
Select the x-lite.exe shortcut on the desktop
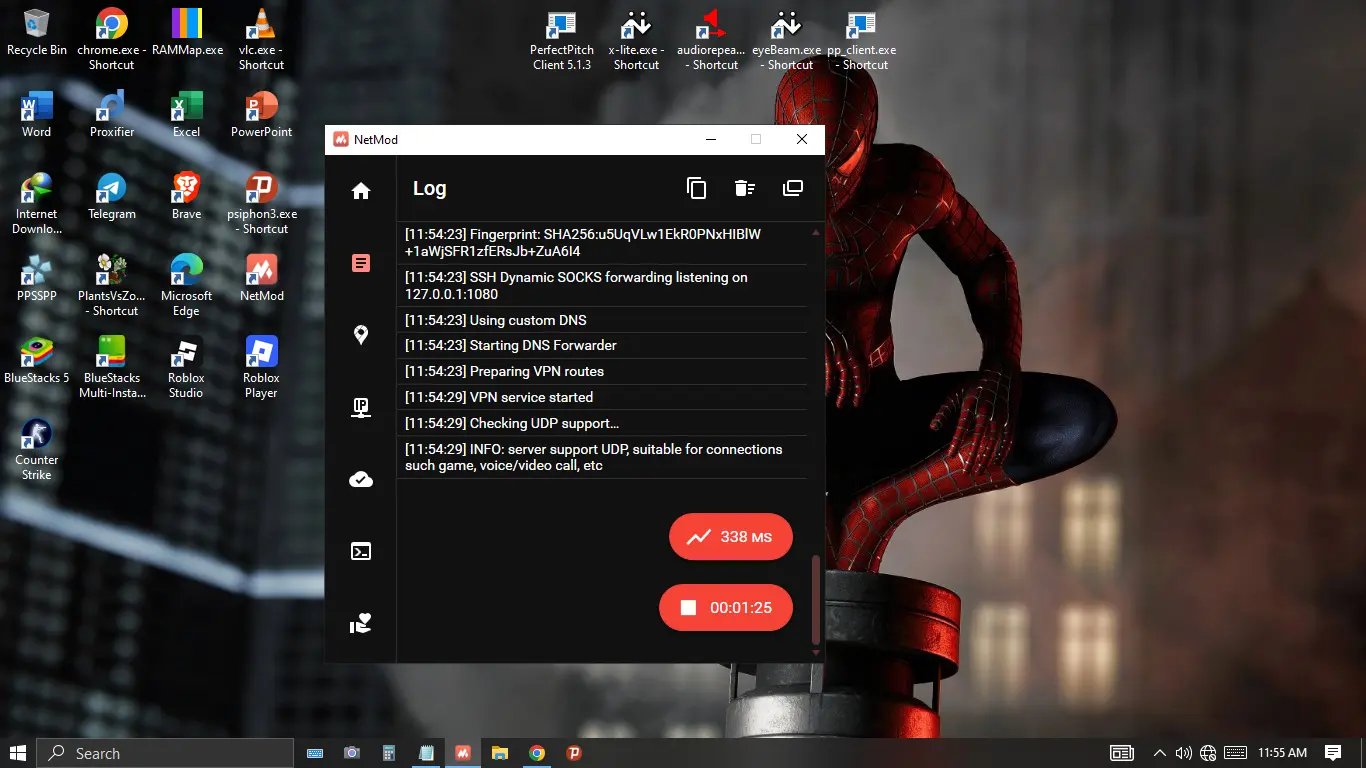pos(637,40)
